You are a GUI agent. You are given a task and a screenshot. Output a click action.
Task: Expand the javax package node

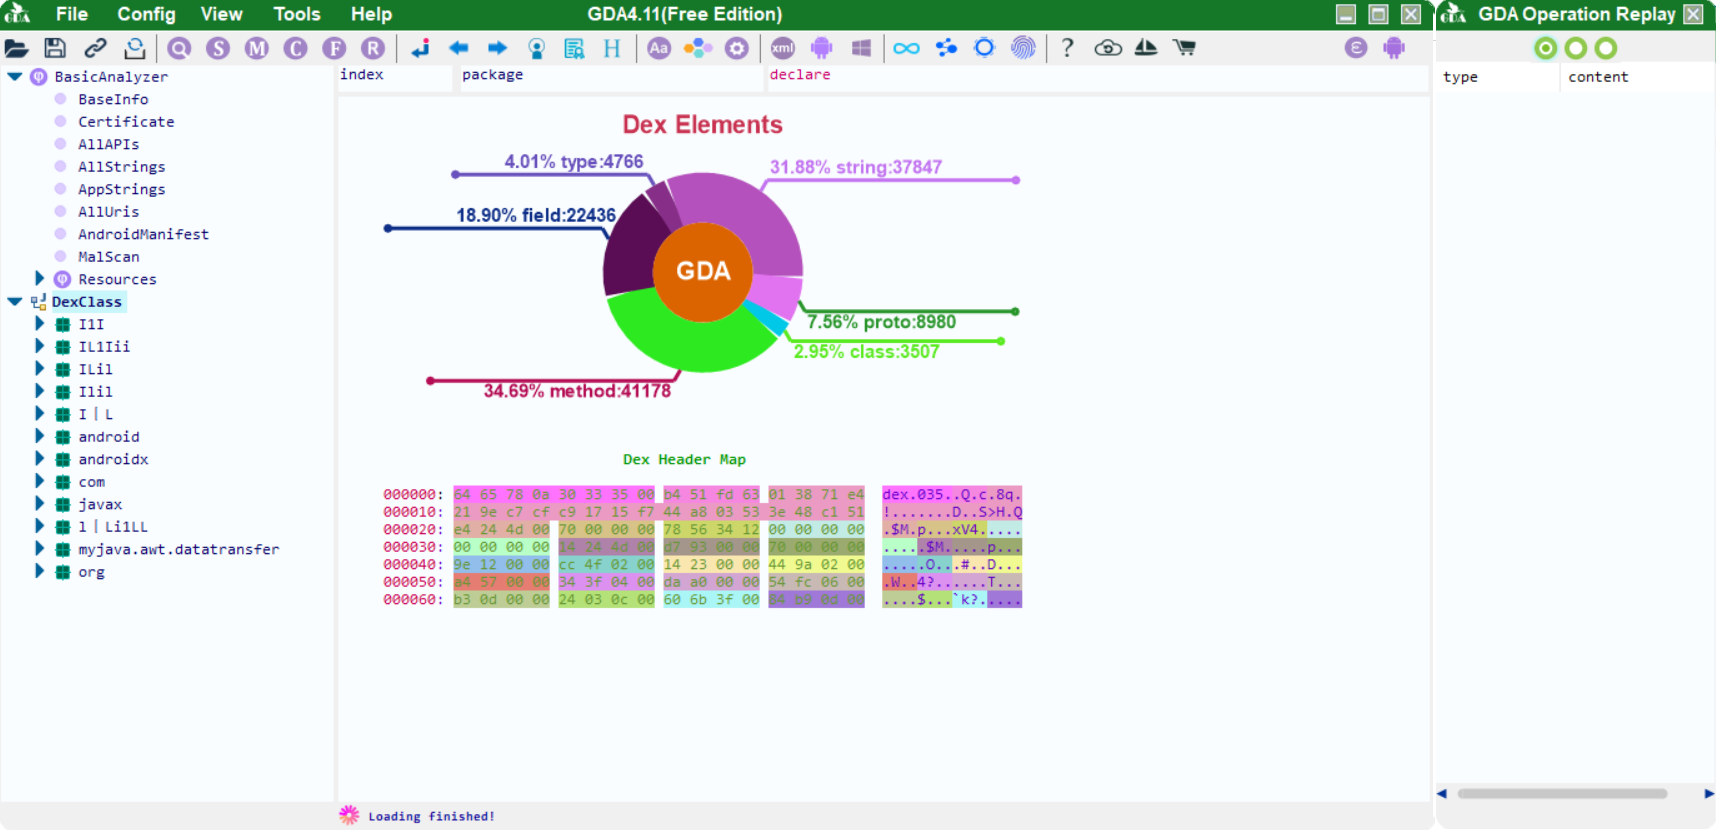40,504
